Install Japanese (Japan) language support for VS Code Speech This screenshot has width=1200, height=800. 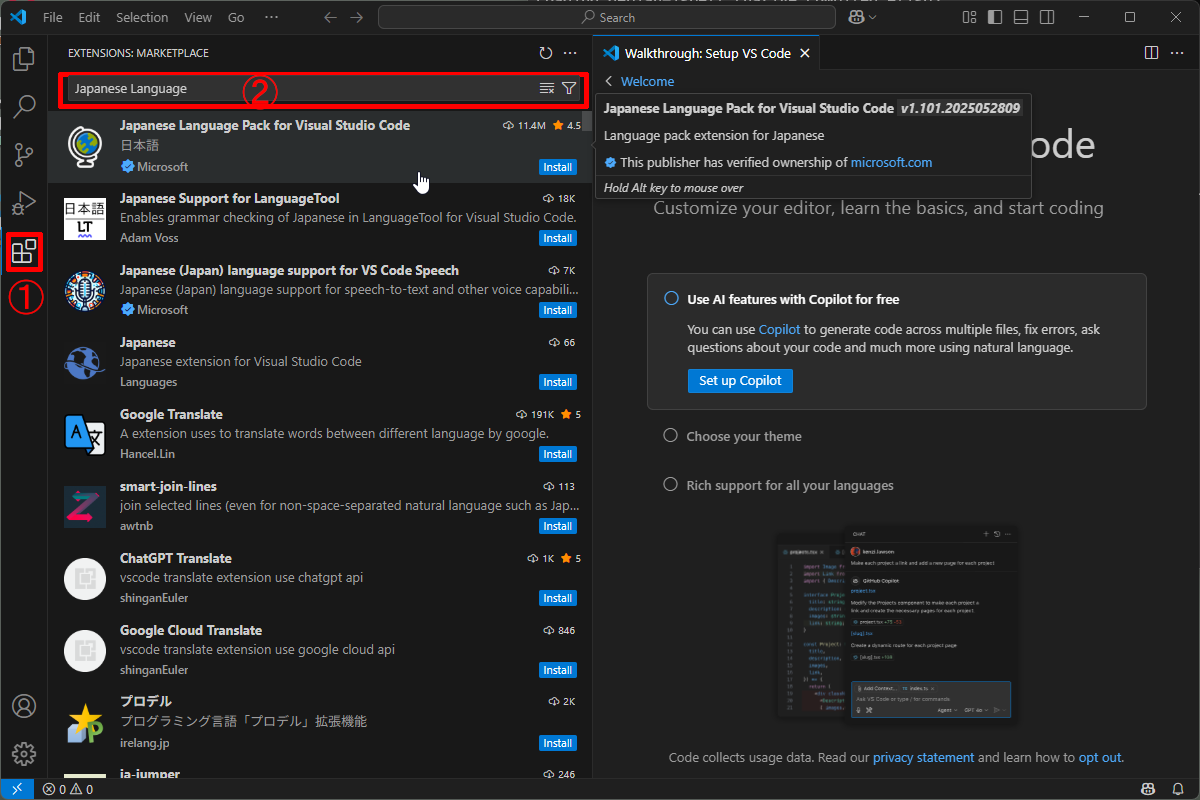(558, 310)
